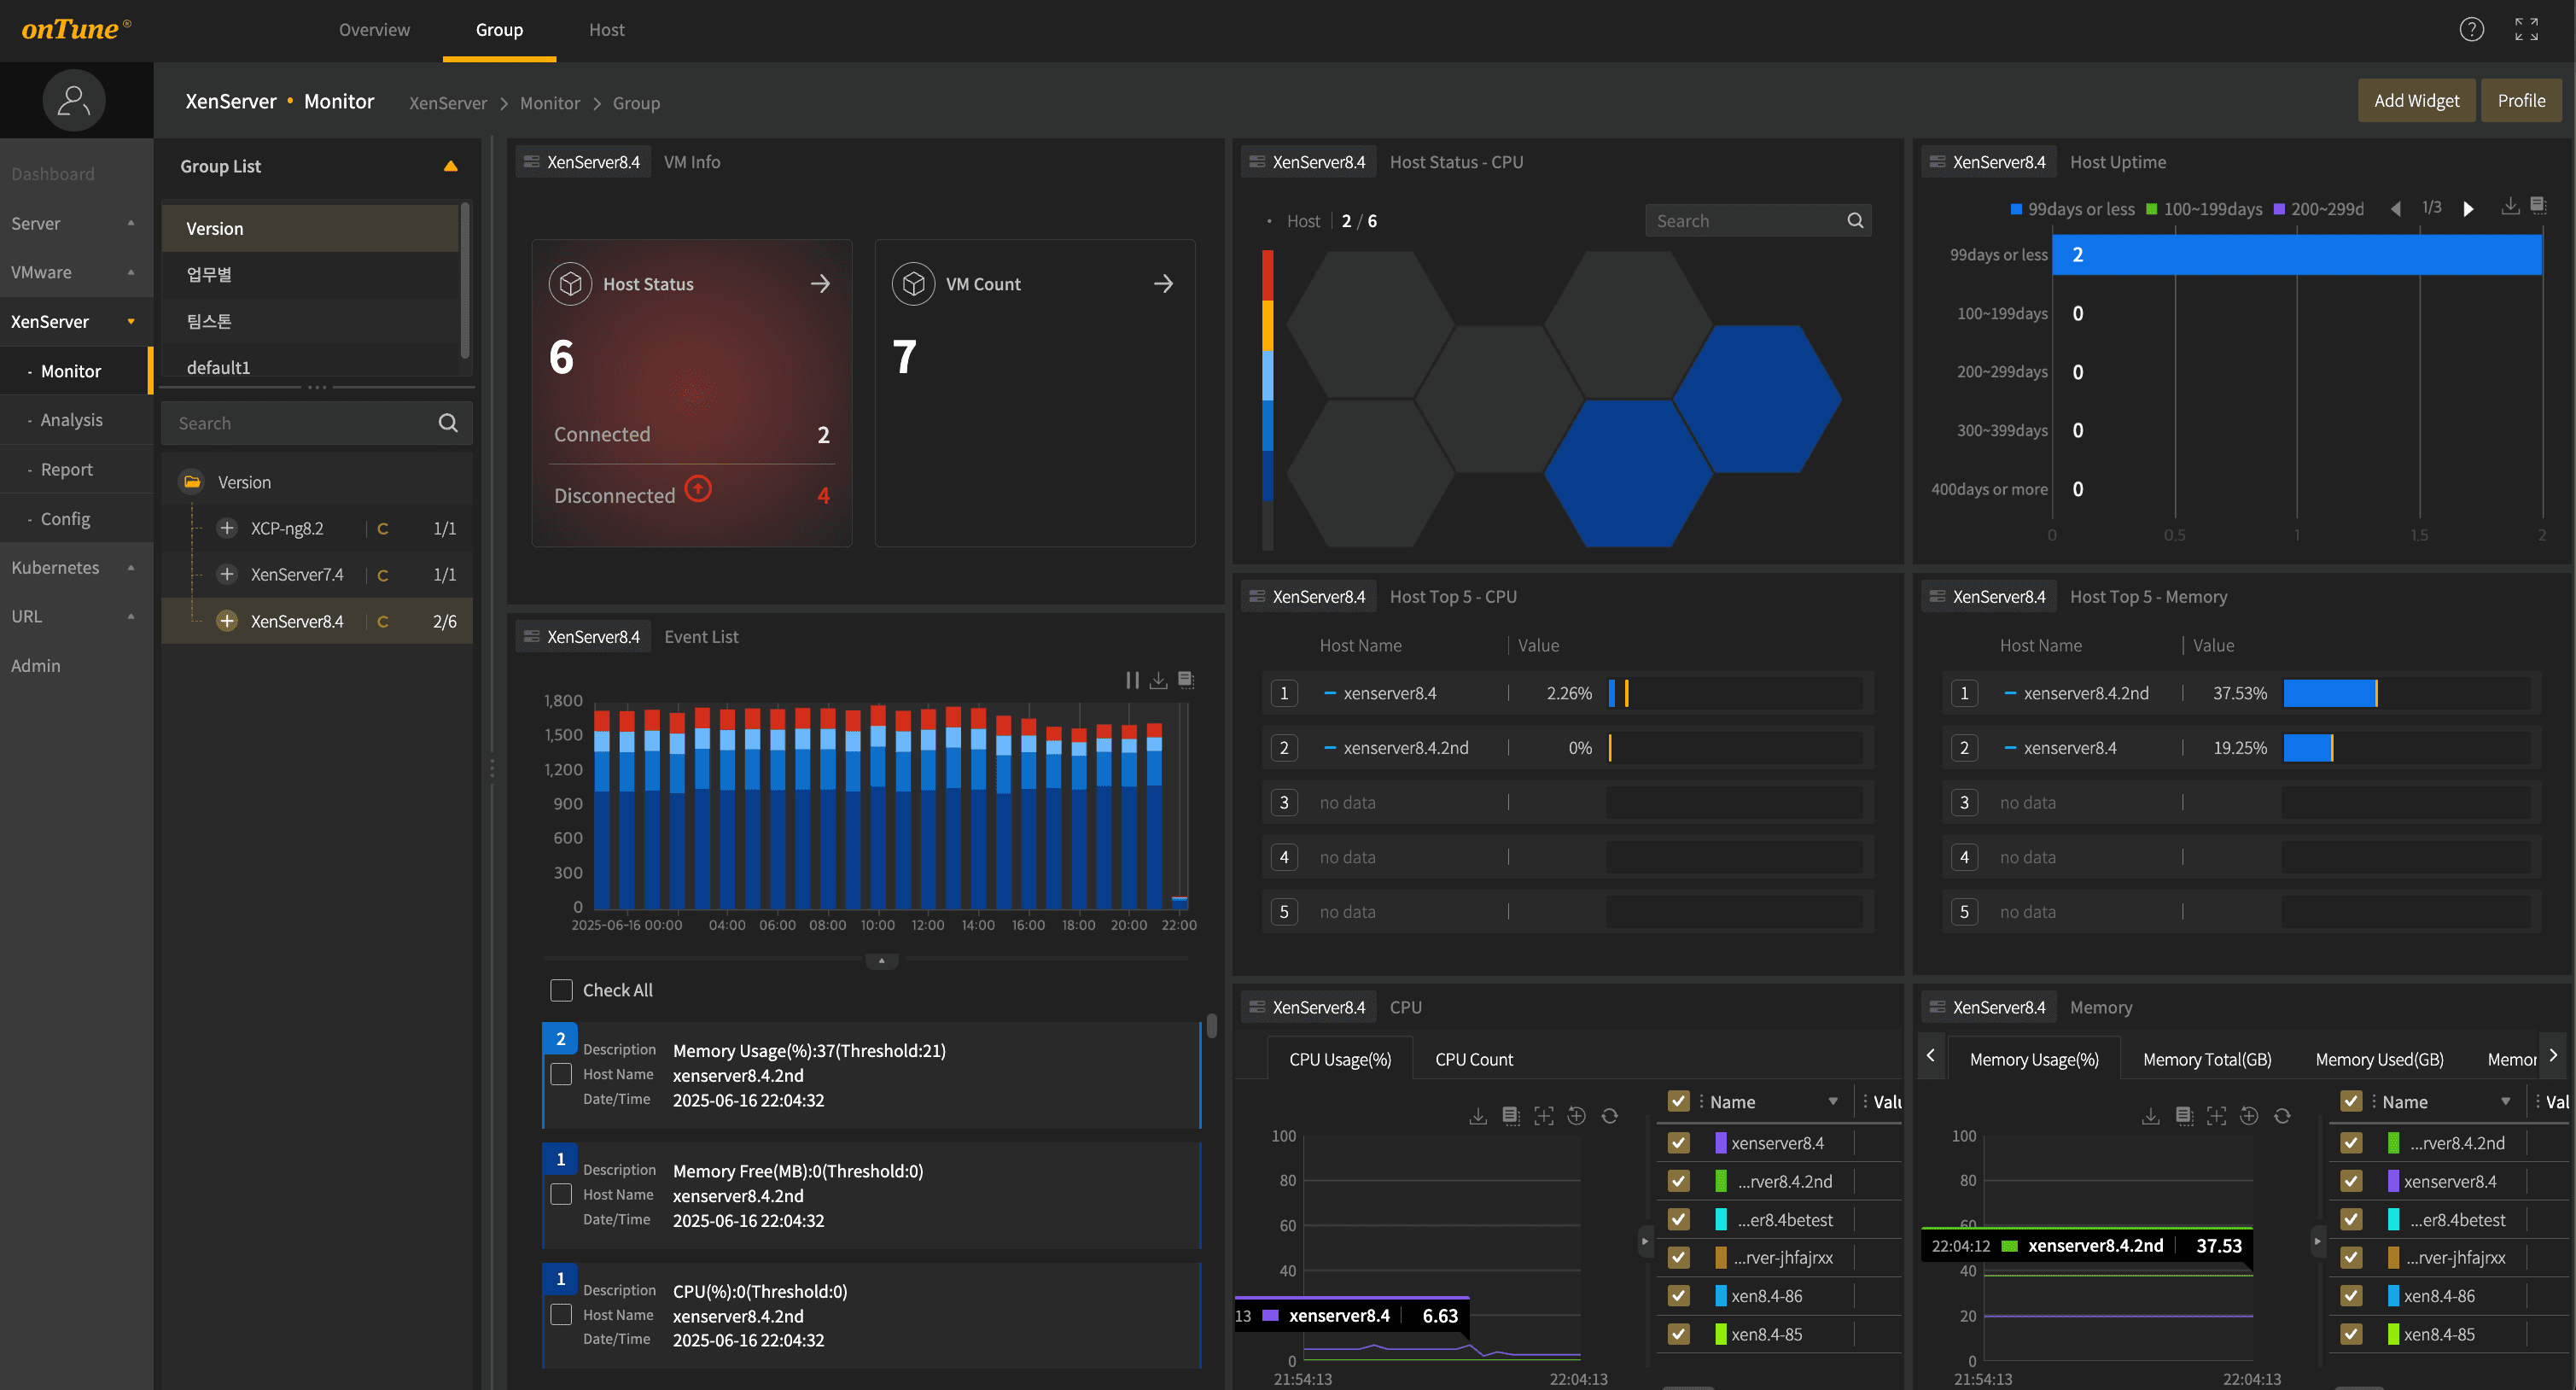Download Event List chart data
This screenshot has width=2576, height=1390.
pyautogui.click(x=1158, y=680)
